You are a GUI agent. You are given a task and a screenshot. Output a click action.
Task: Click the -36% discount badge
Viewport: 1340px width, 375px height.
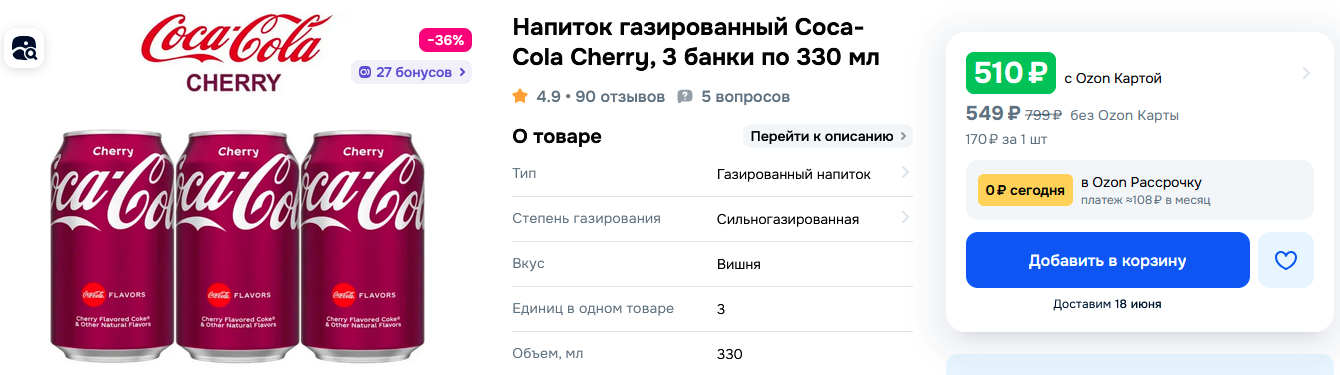445,40
